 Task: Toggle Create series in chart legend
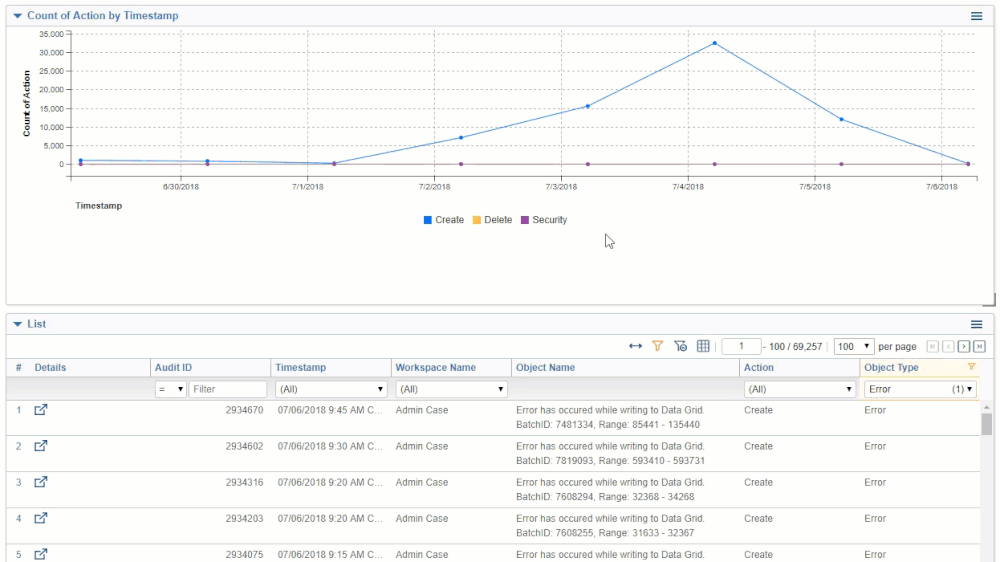point(443,220)
